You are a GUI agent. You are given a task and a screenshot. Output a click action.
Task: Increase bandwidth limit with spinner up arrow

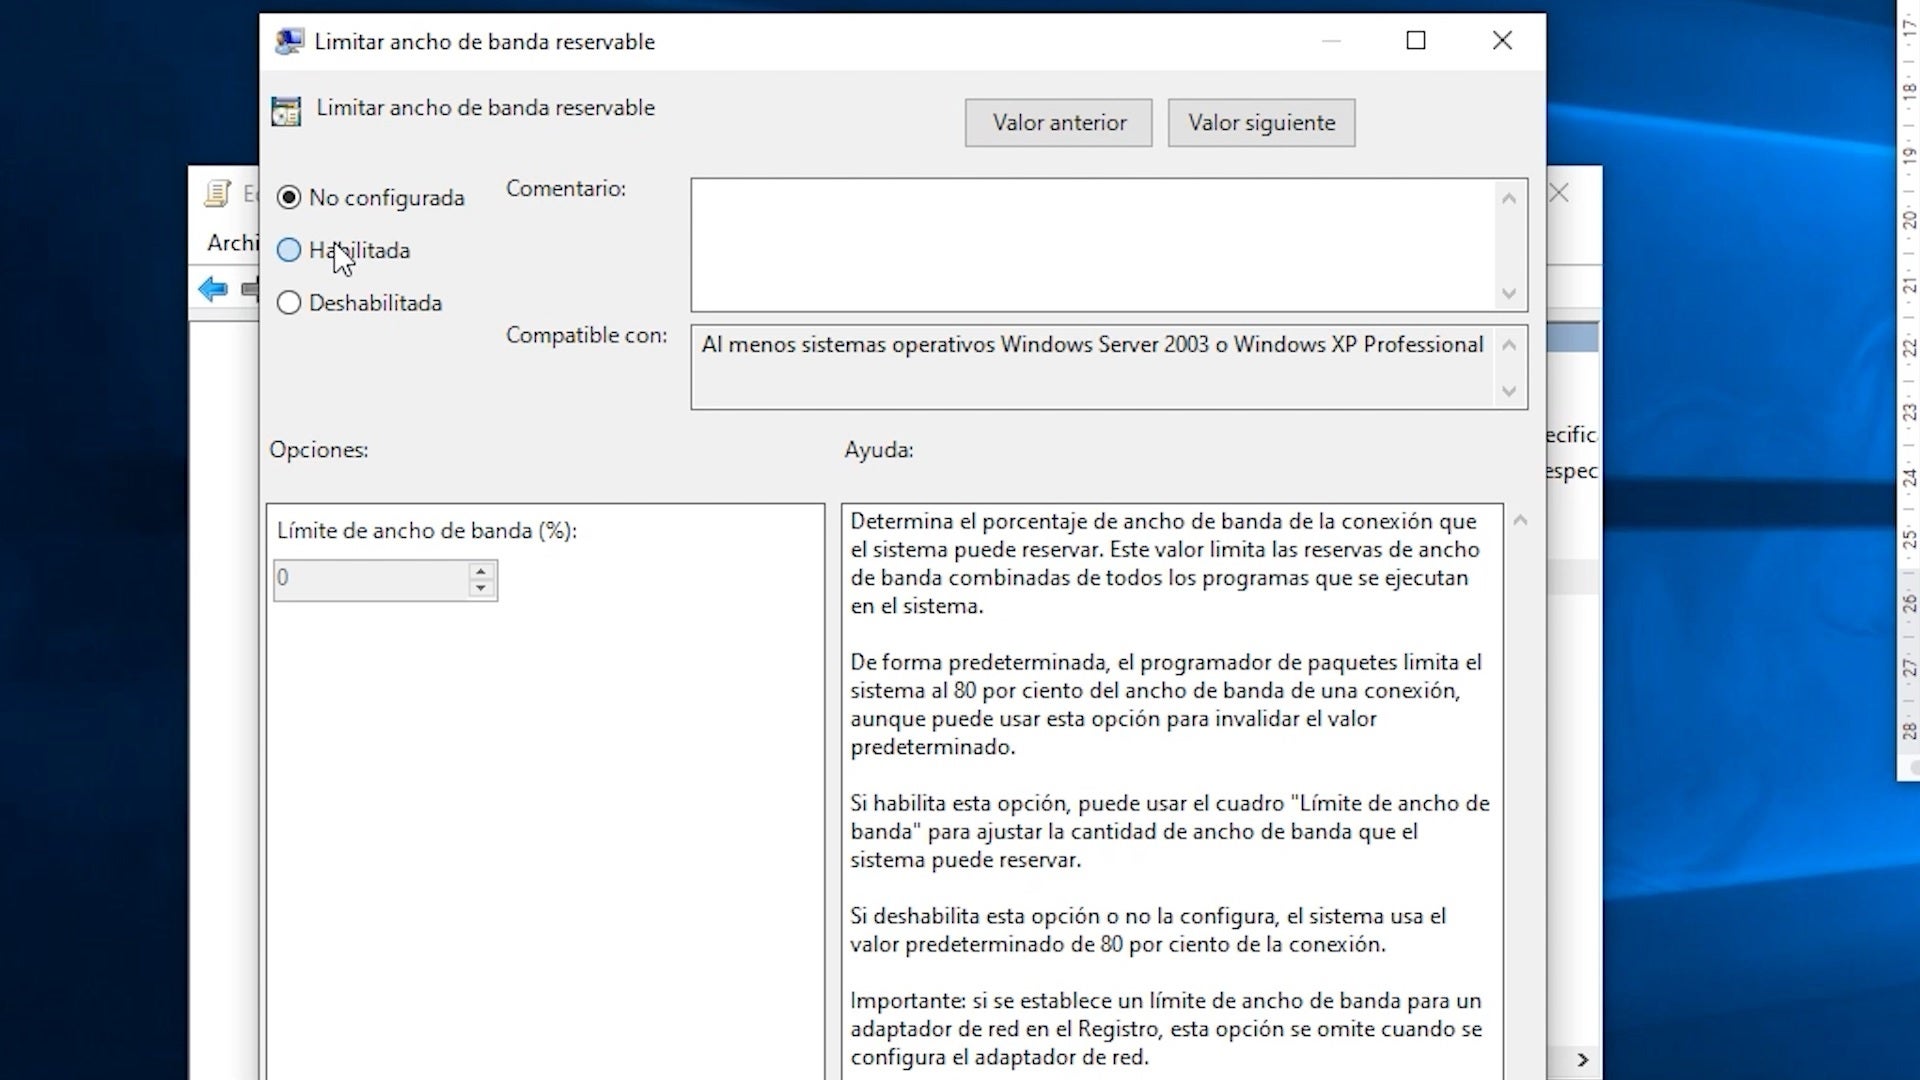point(481,571)
